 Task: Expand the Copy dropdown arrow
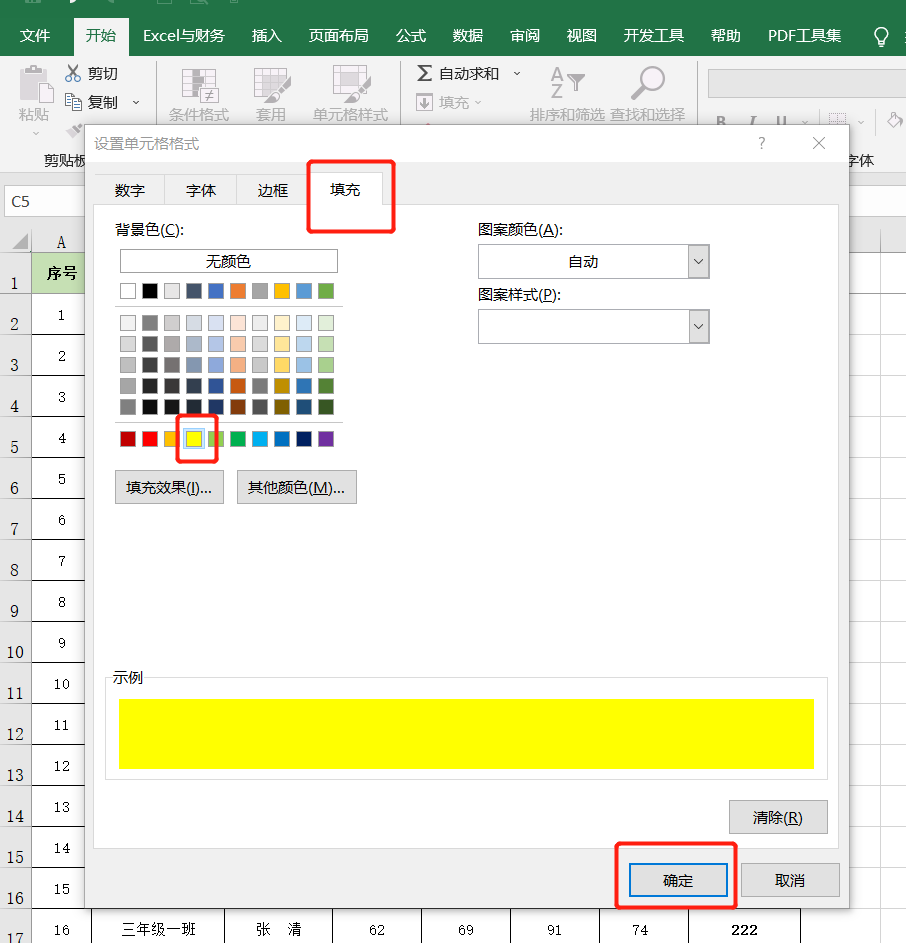(x=136, y=102)
